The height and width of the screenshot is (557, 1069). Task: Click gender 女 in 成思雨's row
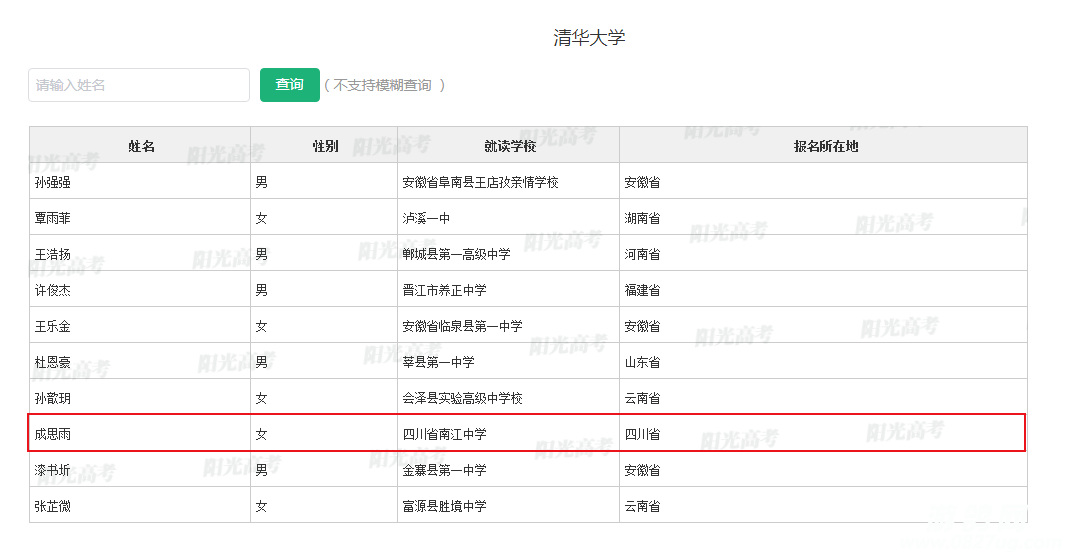261,434
